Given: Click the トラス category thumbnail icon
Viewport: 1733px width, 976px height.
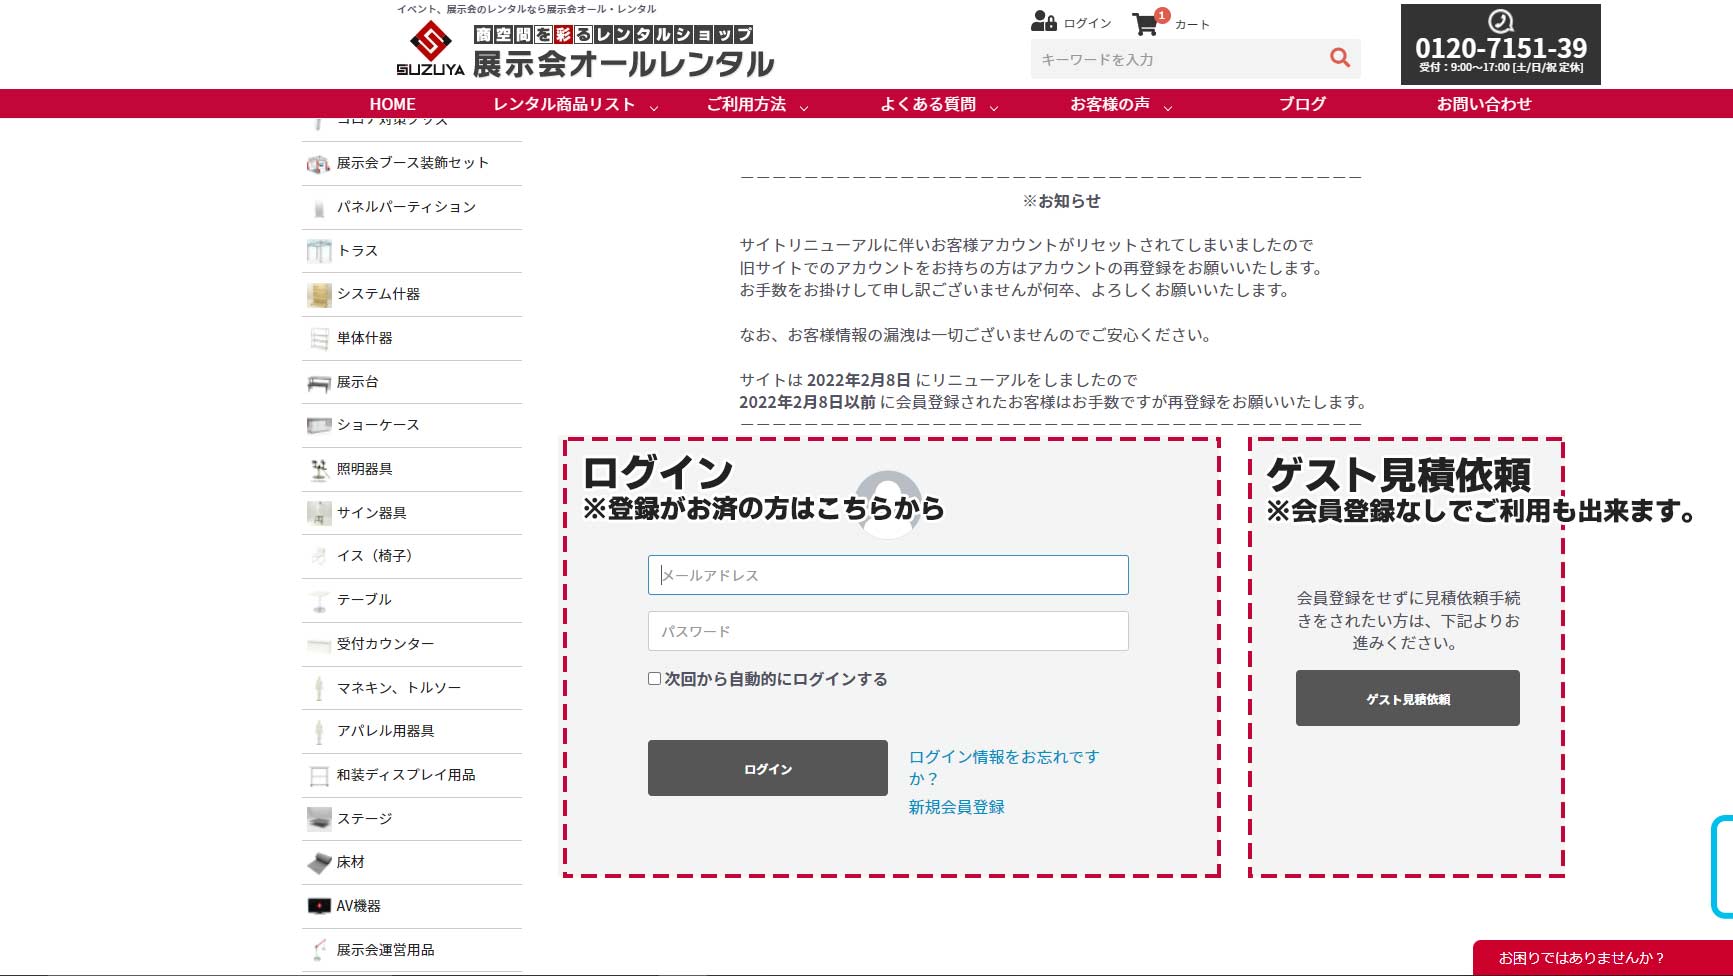Looking at the screenshot, I should pyautogui.click(x=318, y=251).
